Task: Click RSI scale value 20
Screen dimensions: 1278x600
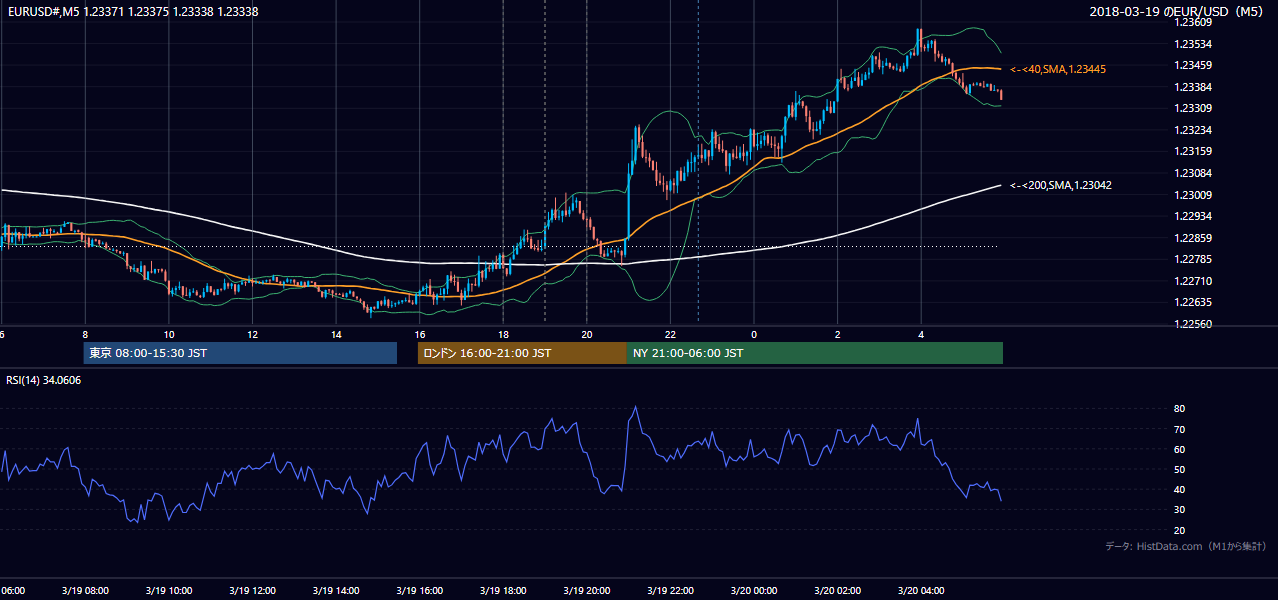Action: (1179, 530)
